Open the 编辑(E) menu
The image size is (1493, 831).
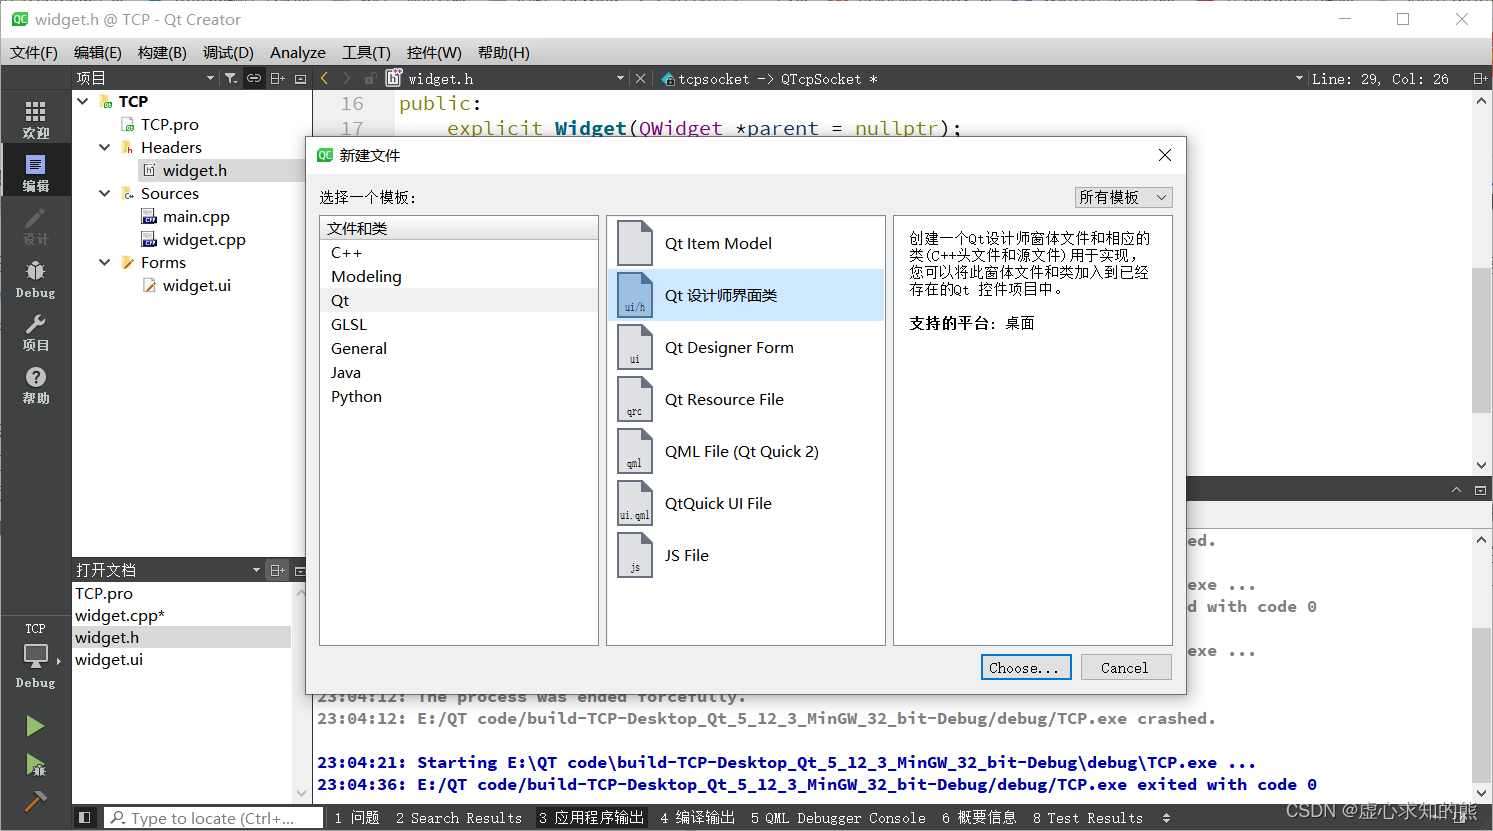tap(97, 52)
